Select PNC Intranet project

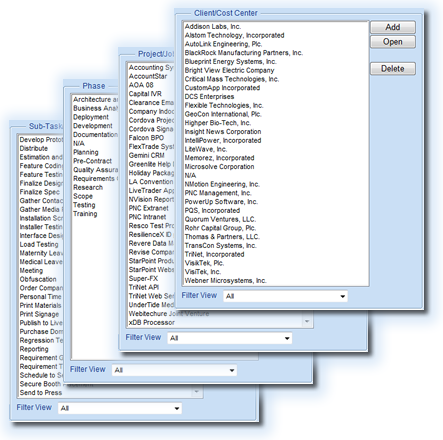[147, 217]
